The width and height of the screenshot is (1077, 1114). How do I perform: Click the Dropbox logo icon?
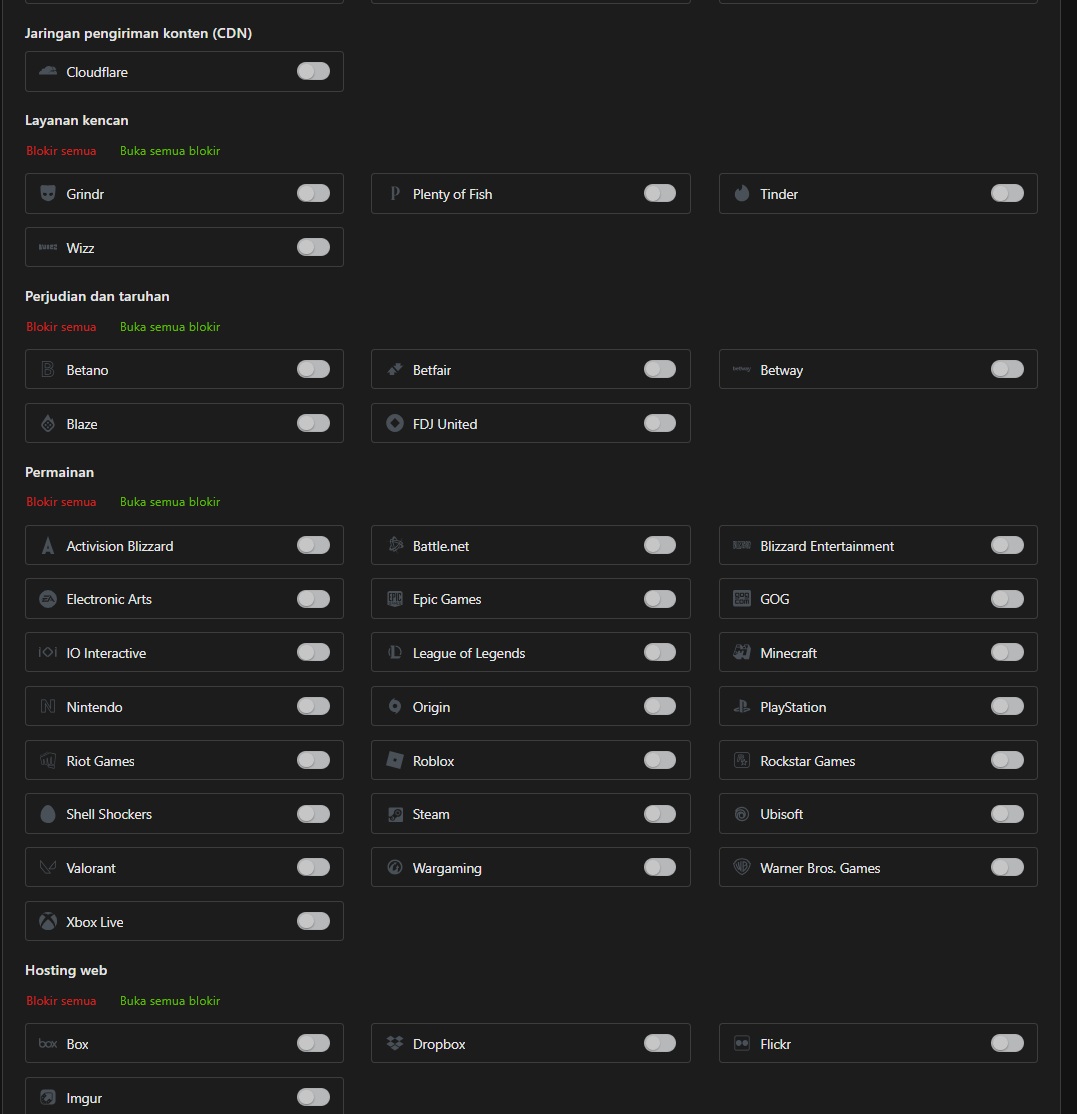[x=394, y=1043]
